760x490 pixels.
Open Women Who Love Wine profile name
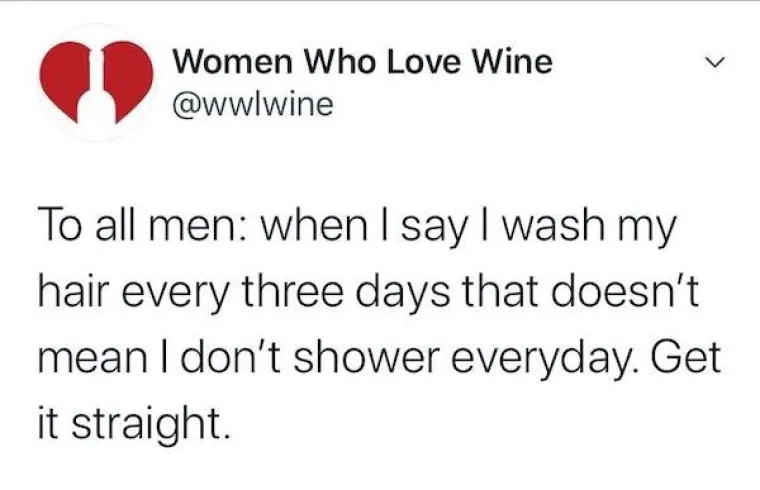(362, 62)
